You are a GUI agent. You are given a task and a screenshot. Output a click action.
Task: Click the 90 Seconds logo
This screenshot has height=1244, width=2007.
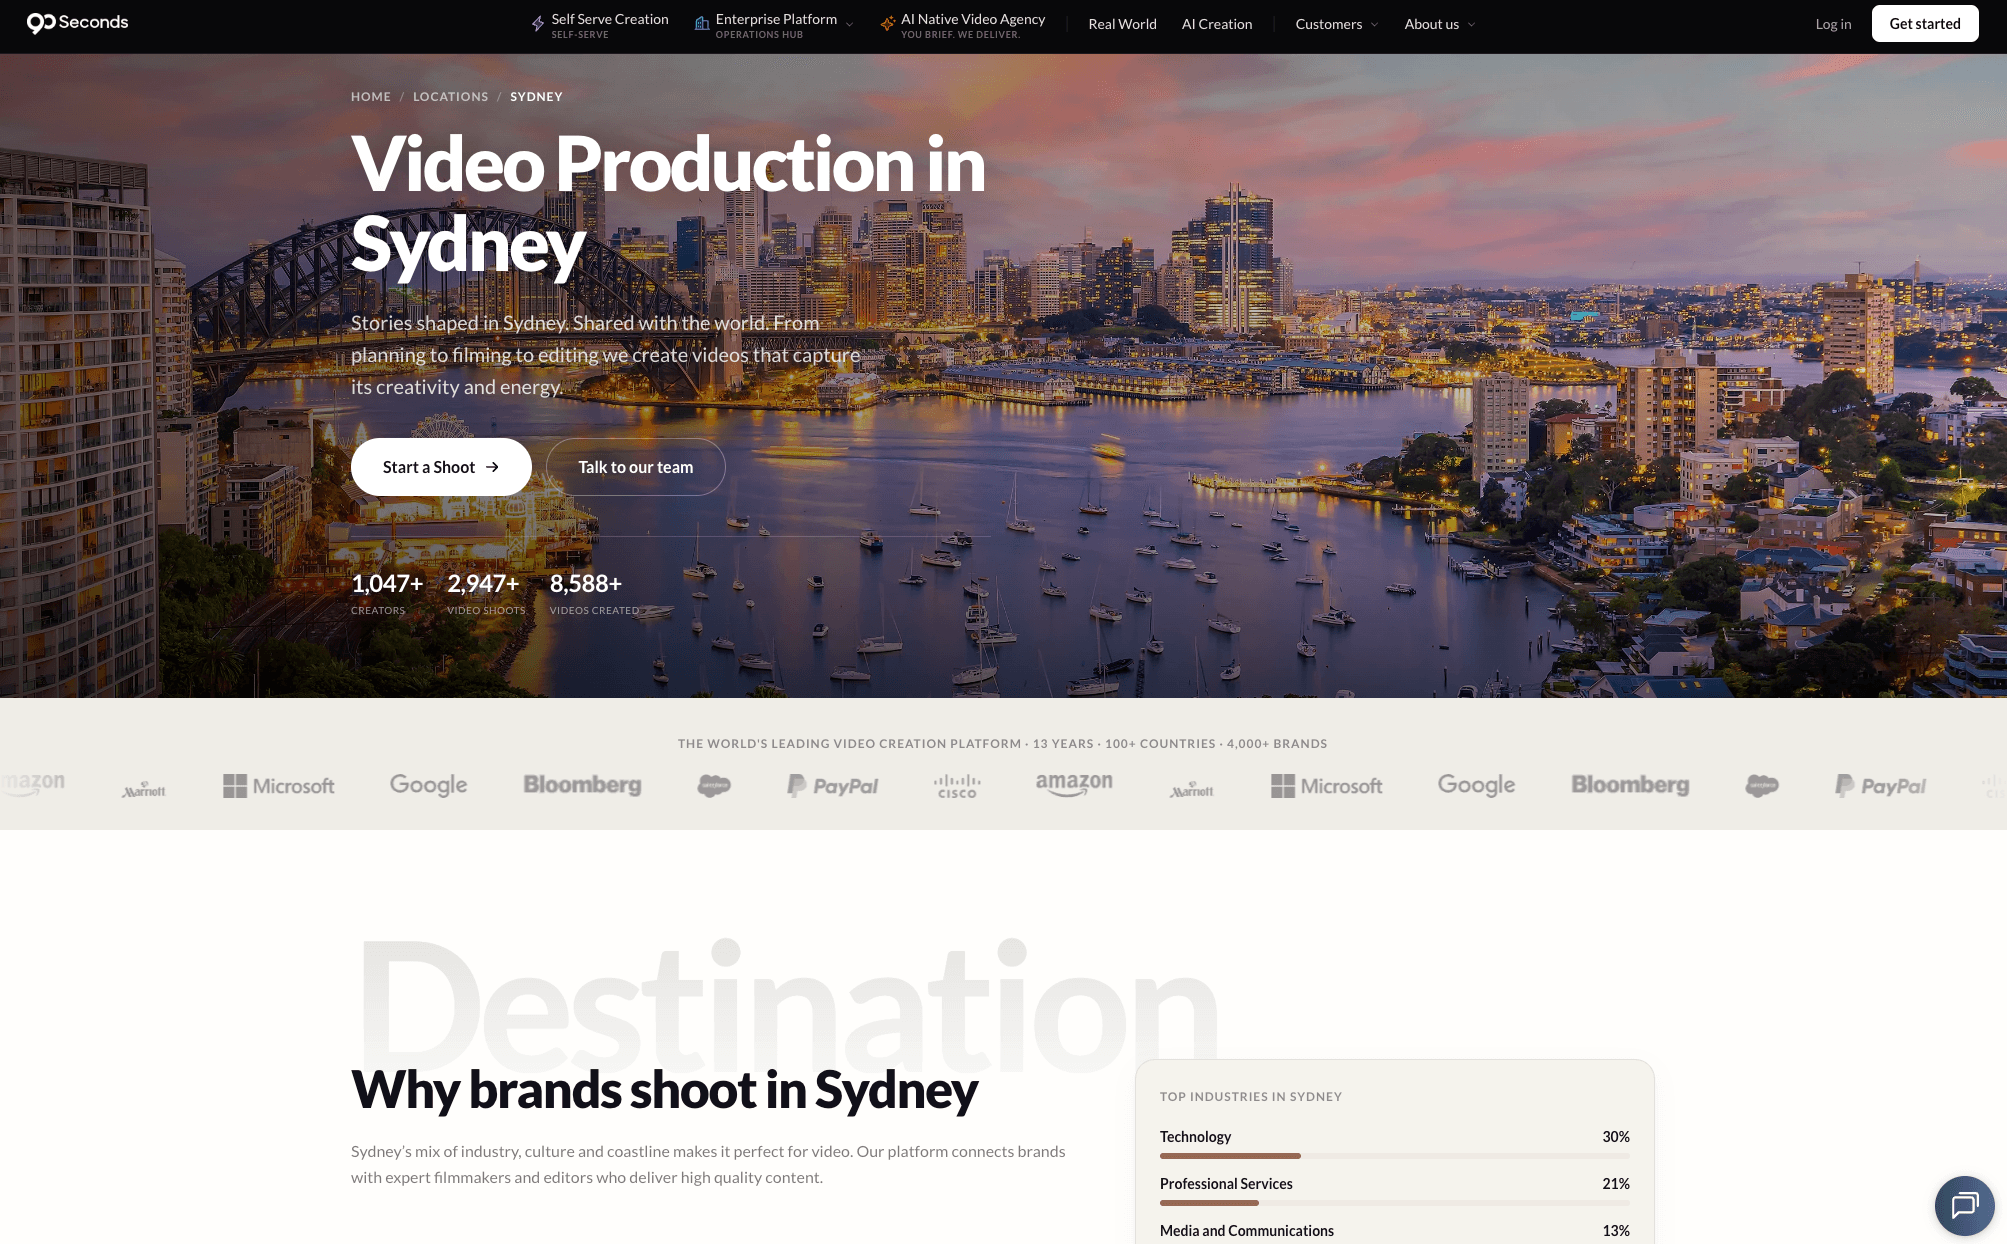pyautogui.click(x=77, y=23)
